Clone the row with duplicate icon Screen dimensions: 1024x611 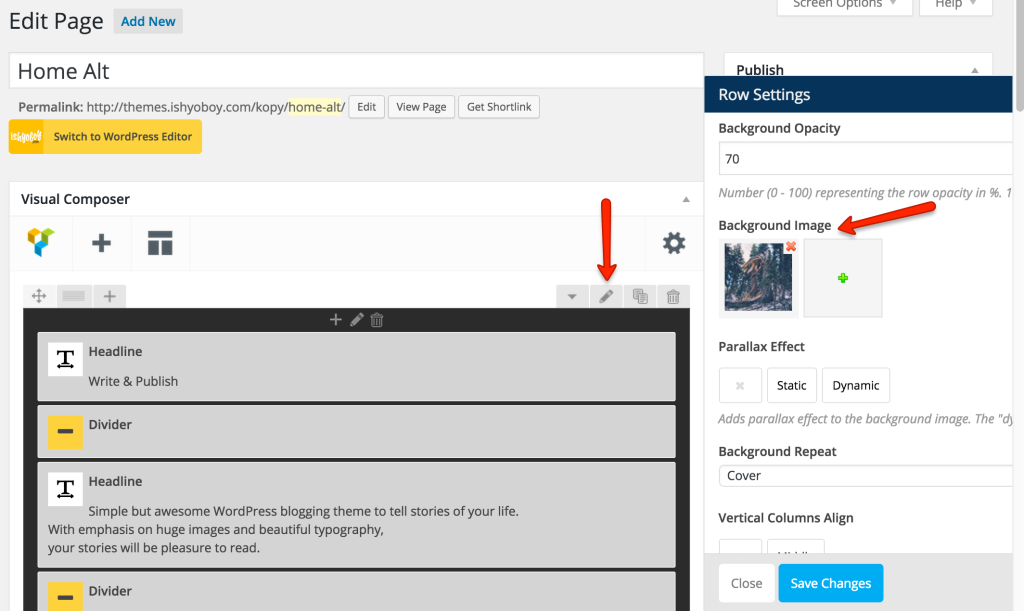point(640,296)
